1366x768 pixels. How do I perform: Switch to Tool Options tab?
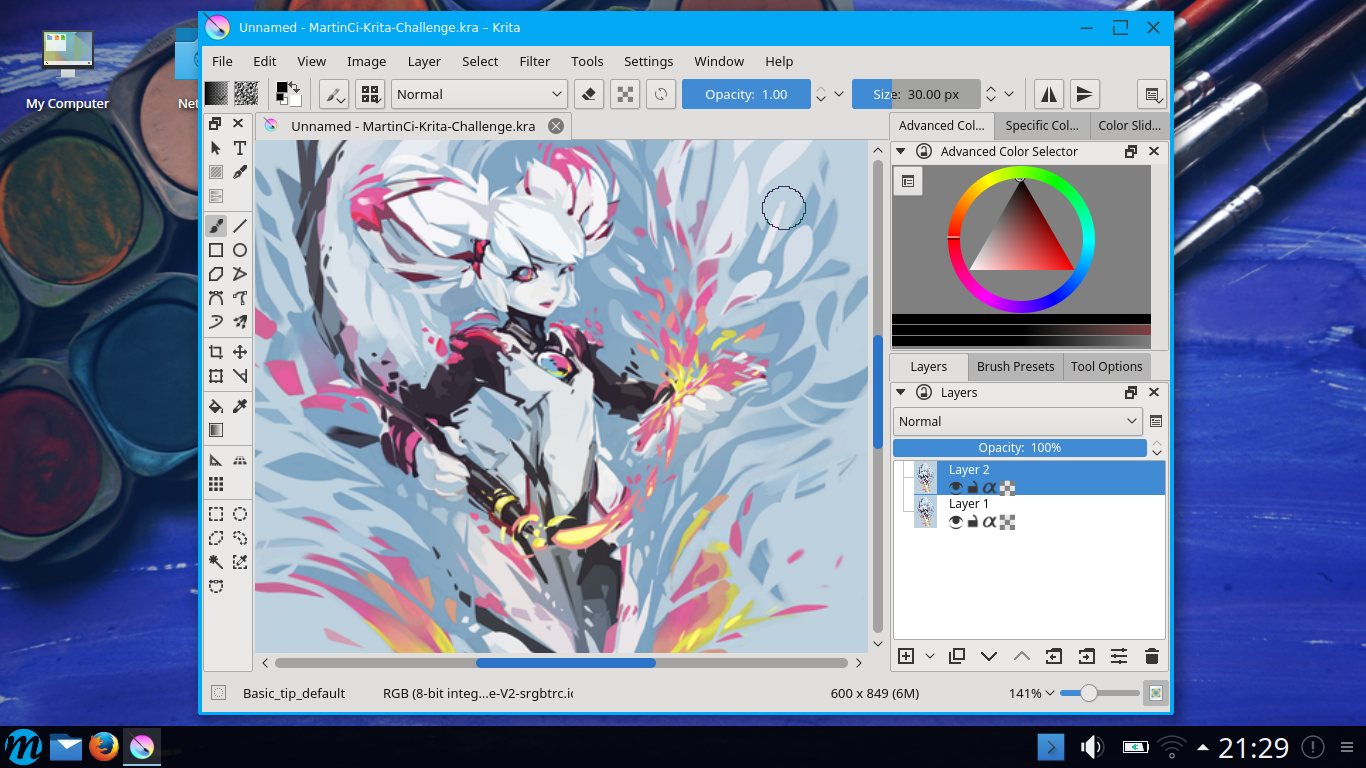(x=1106, y=366)
